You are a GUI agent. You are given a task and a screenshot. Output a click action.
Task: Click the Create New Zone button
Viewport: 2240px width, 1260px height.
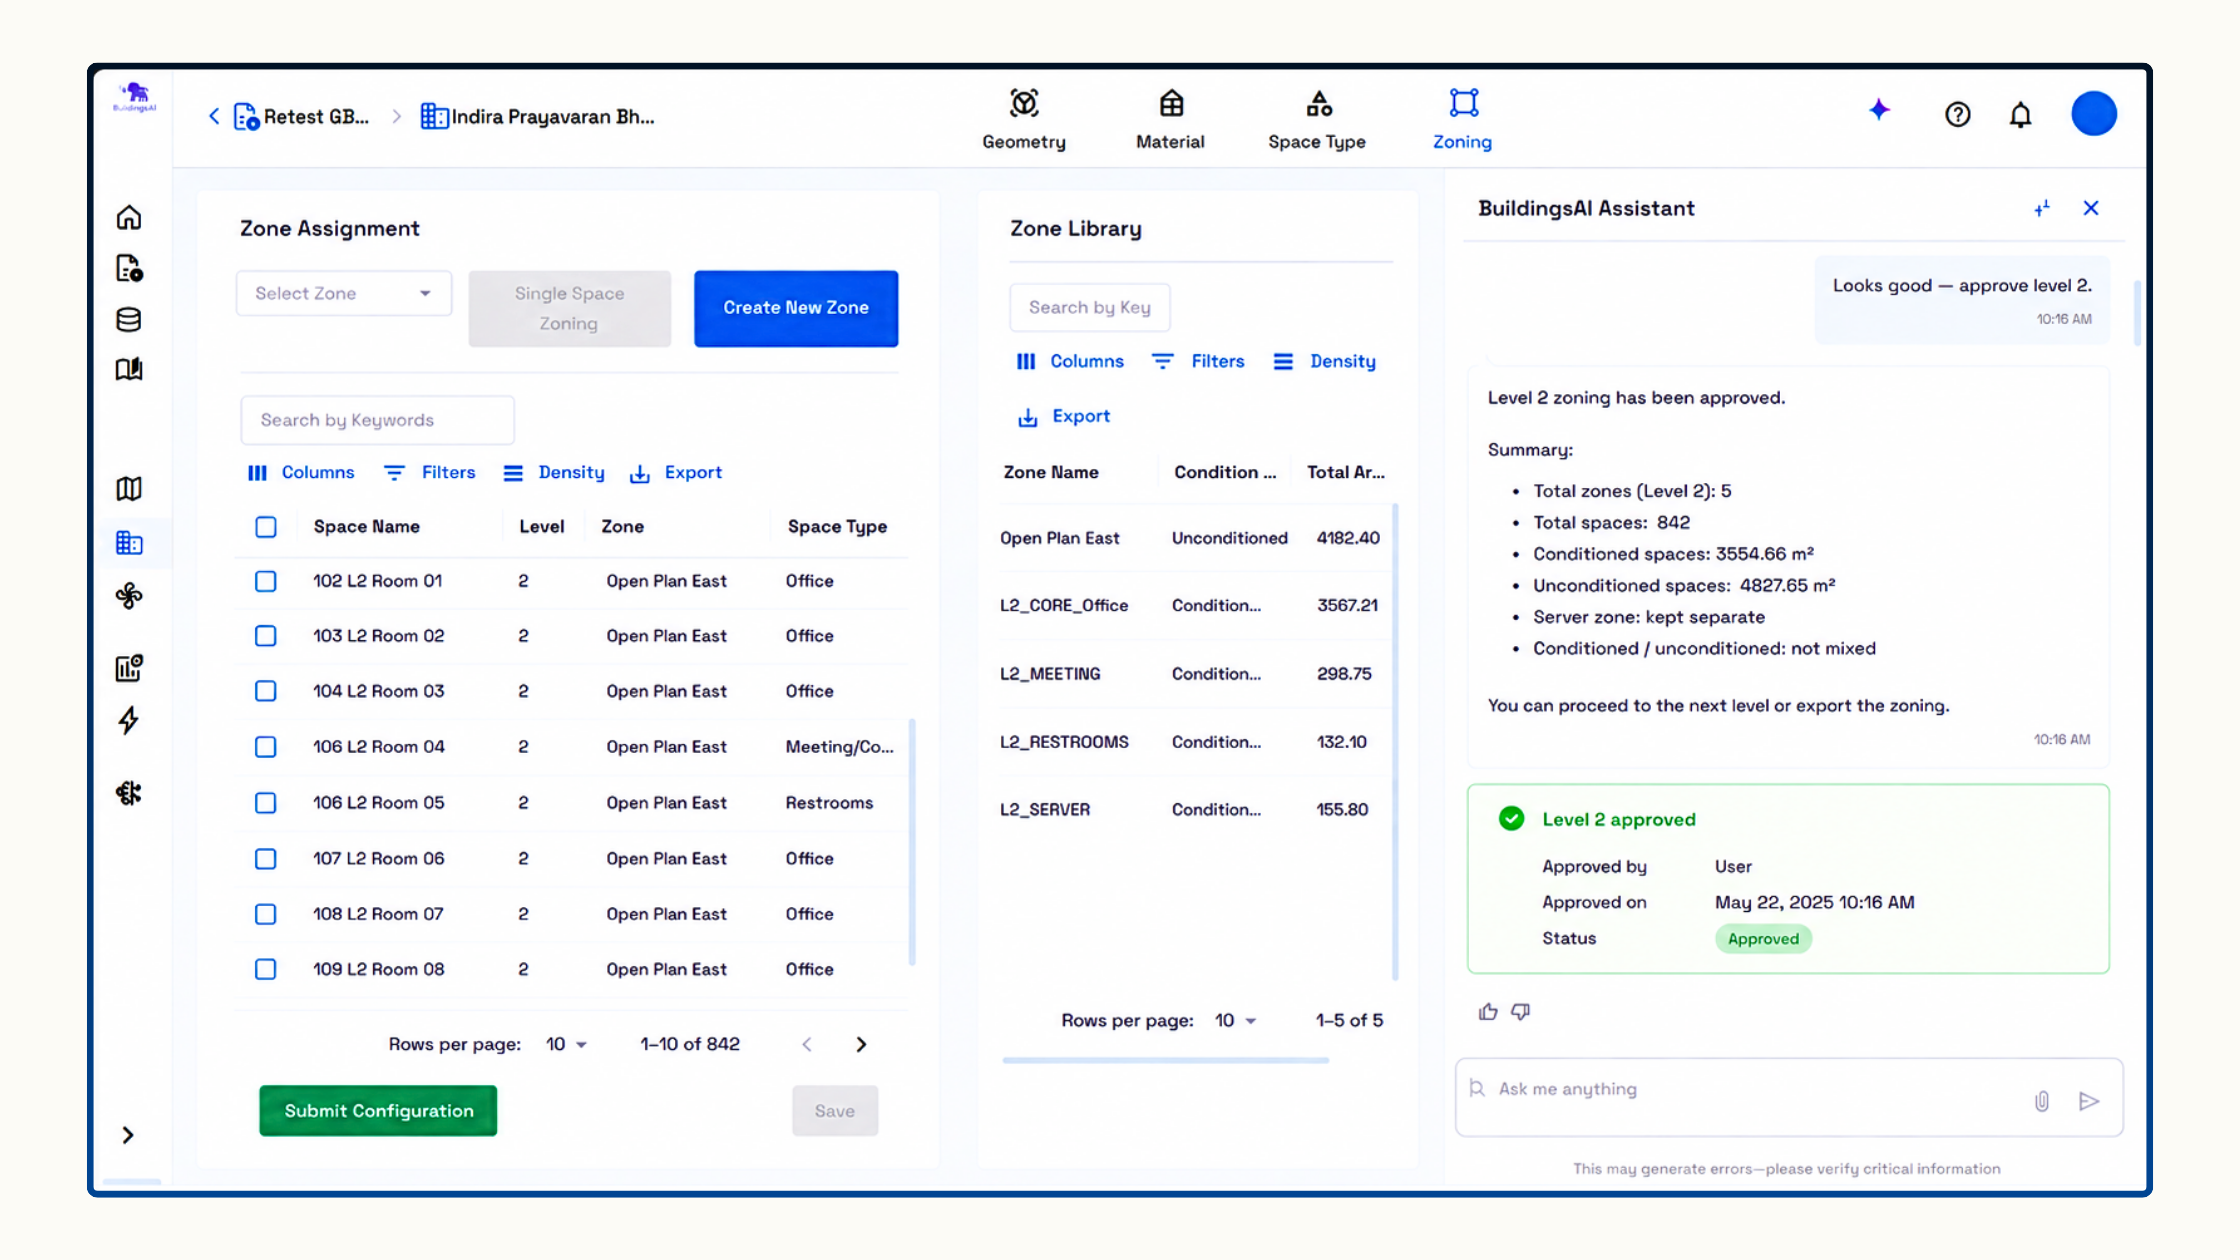pos(796,308)
